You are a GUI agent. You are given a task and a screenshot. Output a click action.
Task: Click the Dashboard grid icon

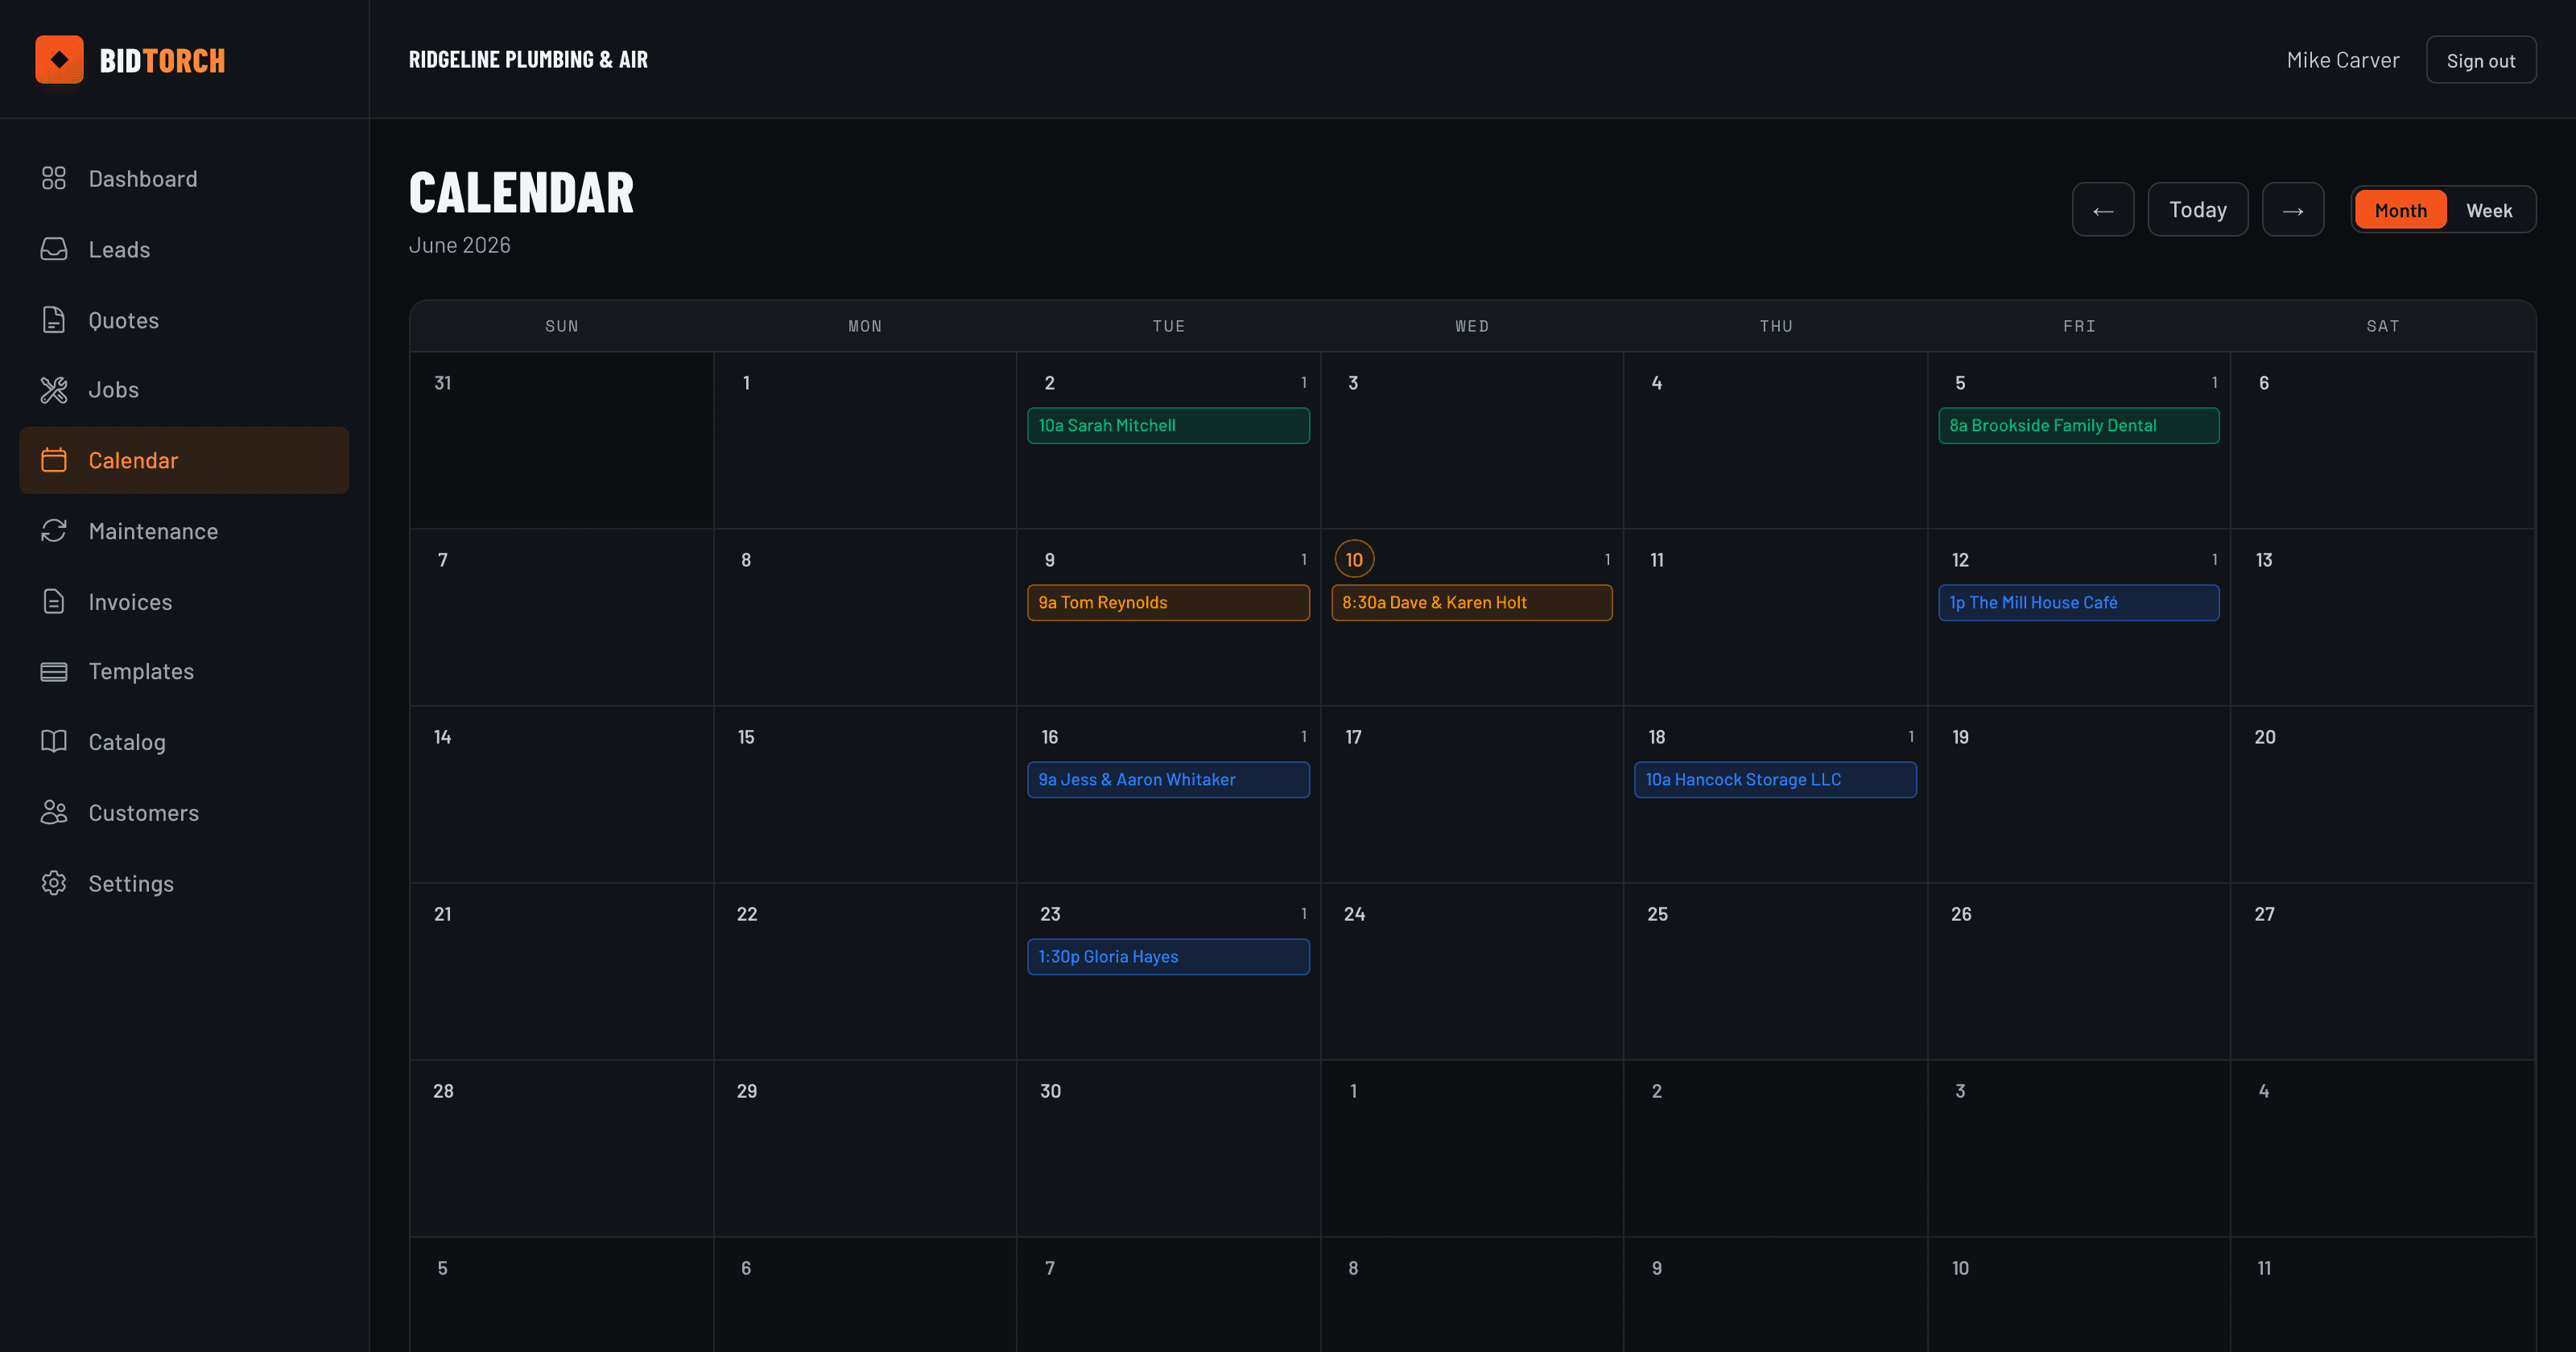point(54,179)
